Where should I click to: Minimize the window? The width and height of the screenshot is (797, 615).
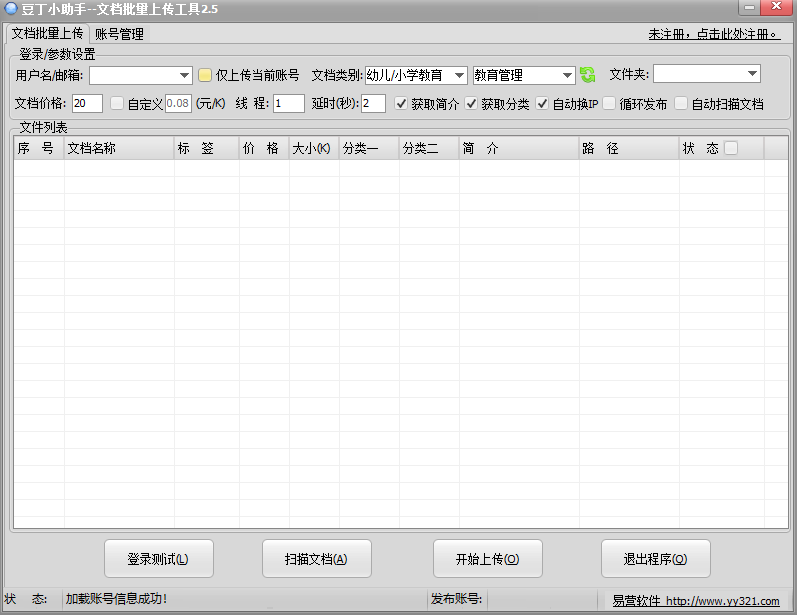click(749, 7)
